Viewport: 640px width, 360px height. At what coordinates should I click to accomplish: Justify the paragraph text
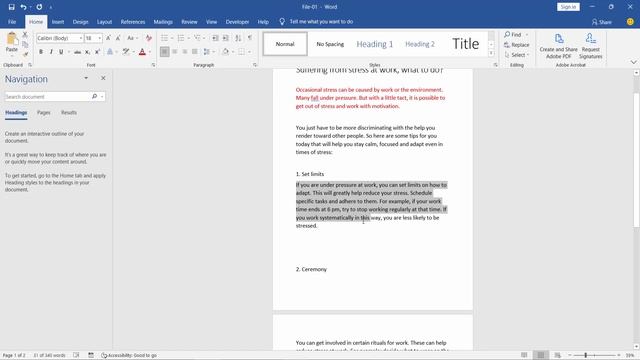click(x=195, y=52)
